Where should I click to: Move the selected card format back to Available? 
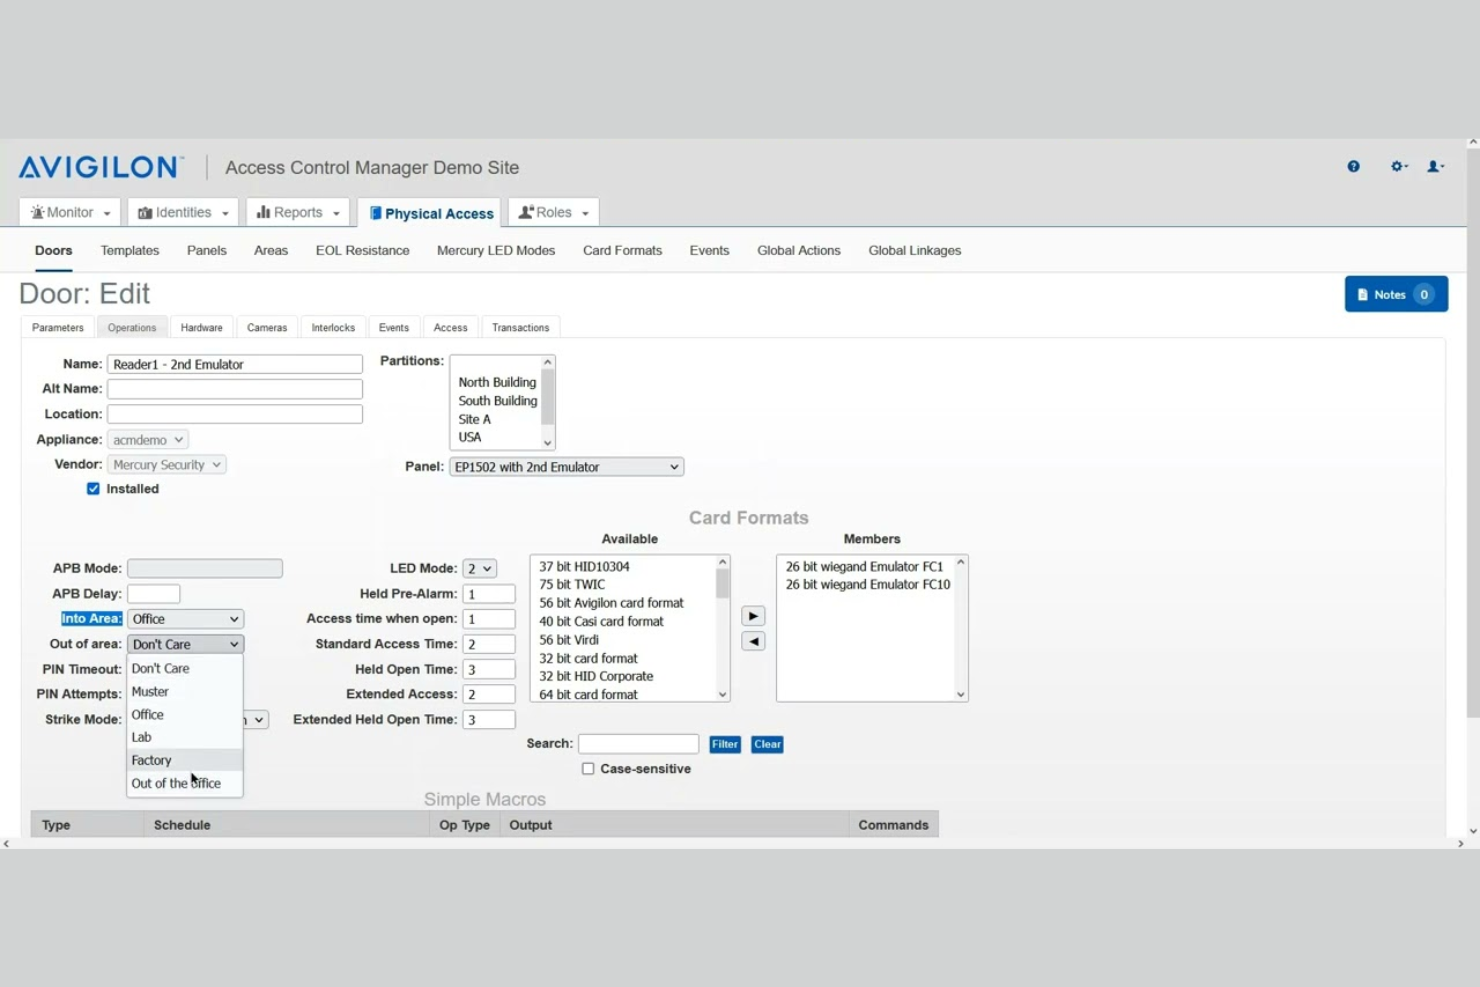tap(753, 641)
